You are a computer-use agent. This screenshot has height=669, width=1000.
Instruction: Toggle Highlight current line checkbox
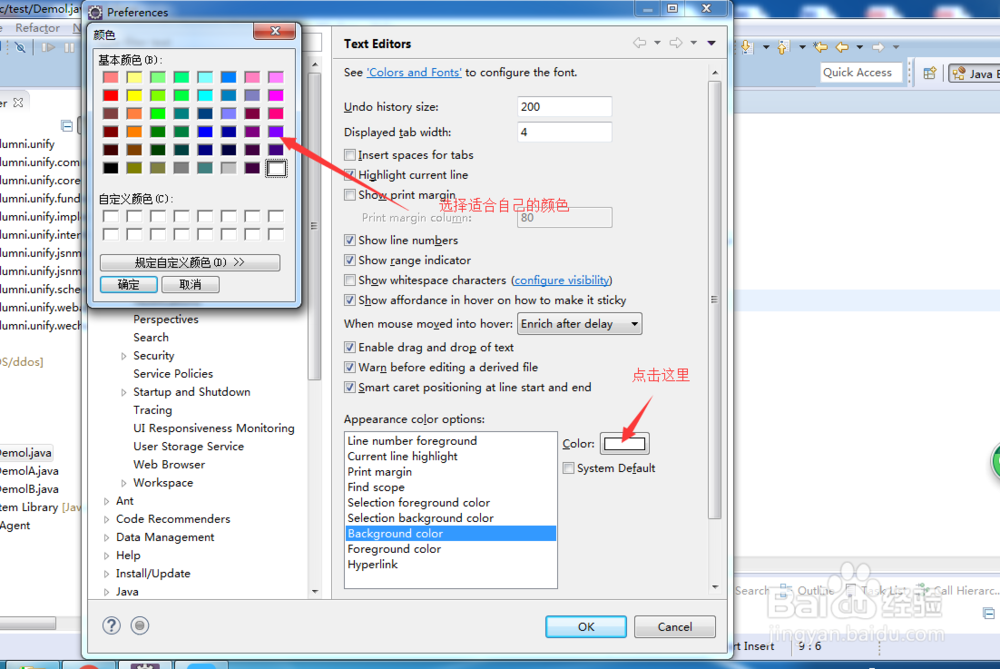[349, 175]
